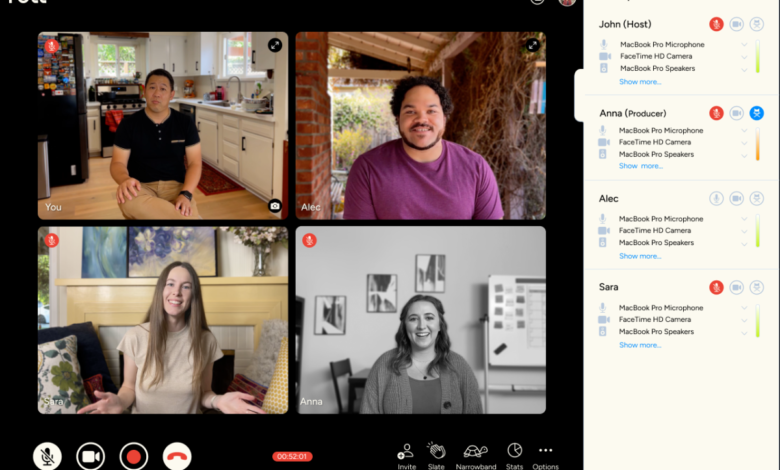Viewport: 780px width, 470px height.
Task: Open the Options menu
Action: pyautogui.click(x=545, y=456)
